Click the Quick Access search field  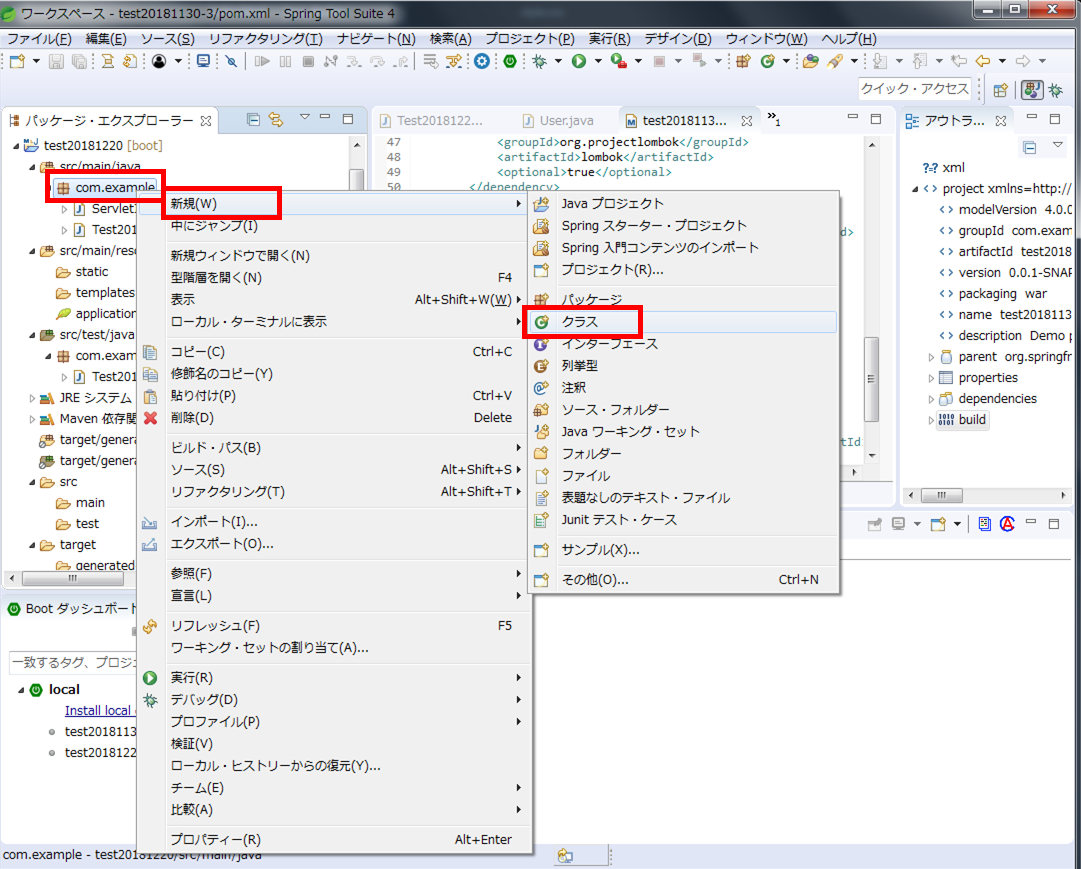914,89
